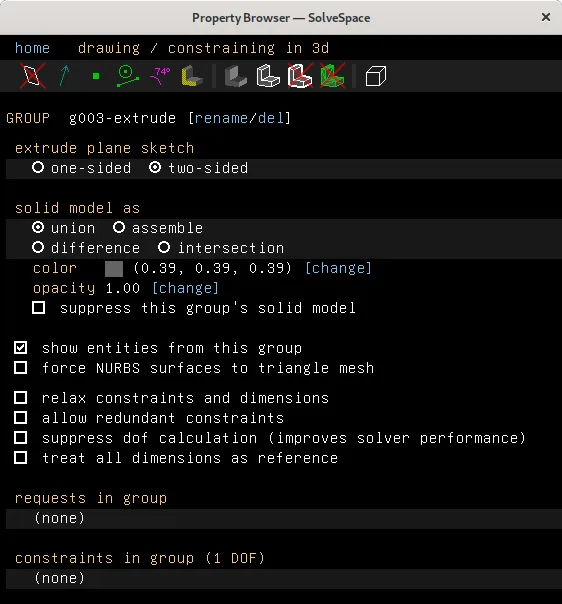
Task: Click 'extrude plane sketch' heading
Action: [x=104, y=148]
